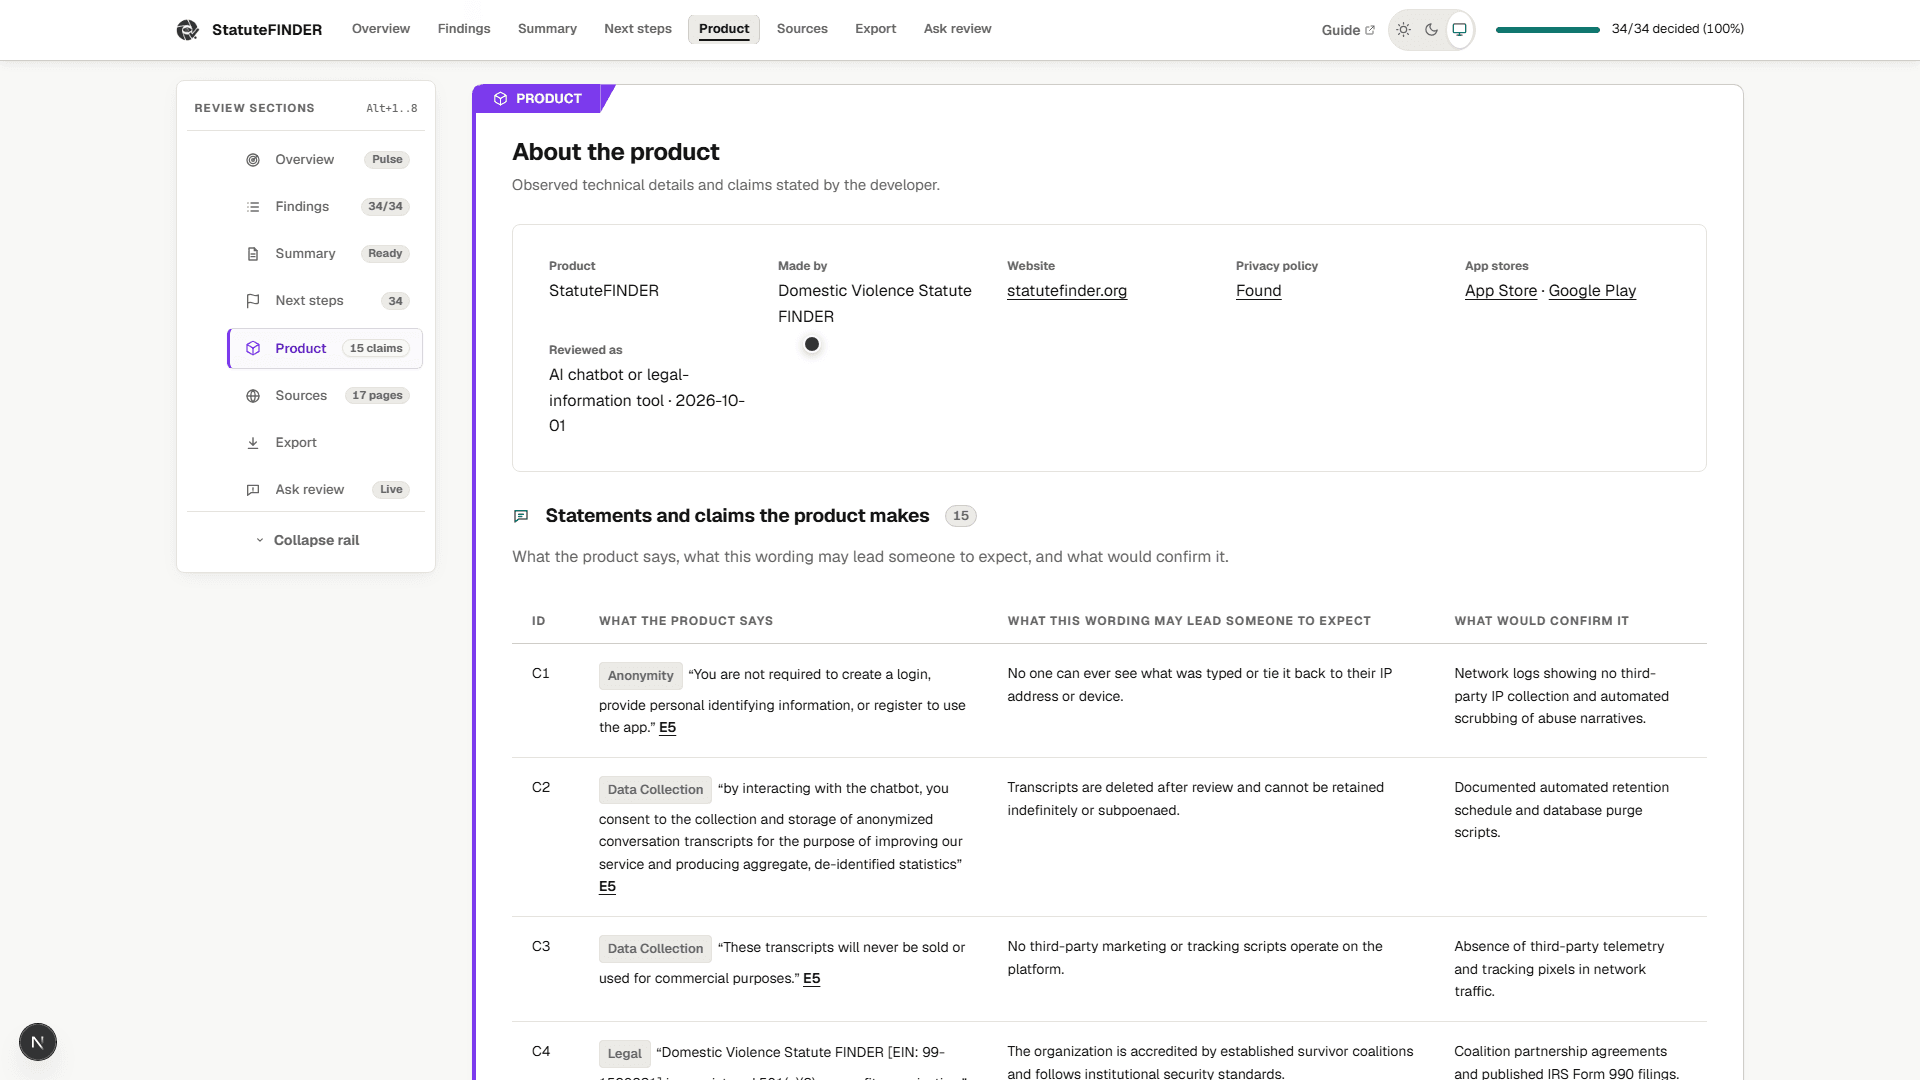Click the 17 pages badge beside Sources
The width and height of the screenshot is (1920, 1080).
coord(377,396)
